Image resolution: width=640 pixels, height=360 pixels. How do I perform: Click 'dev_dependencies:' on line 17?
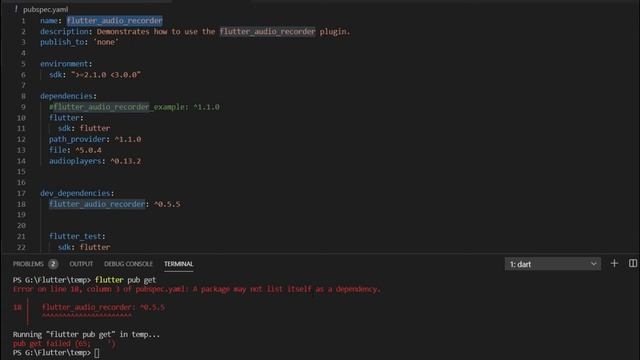pyautogui.click(x=77, y=193)
